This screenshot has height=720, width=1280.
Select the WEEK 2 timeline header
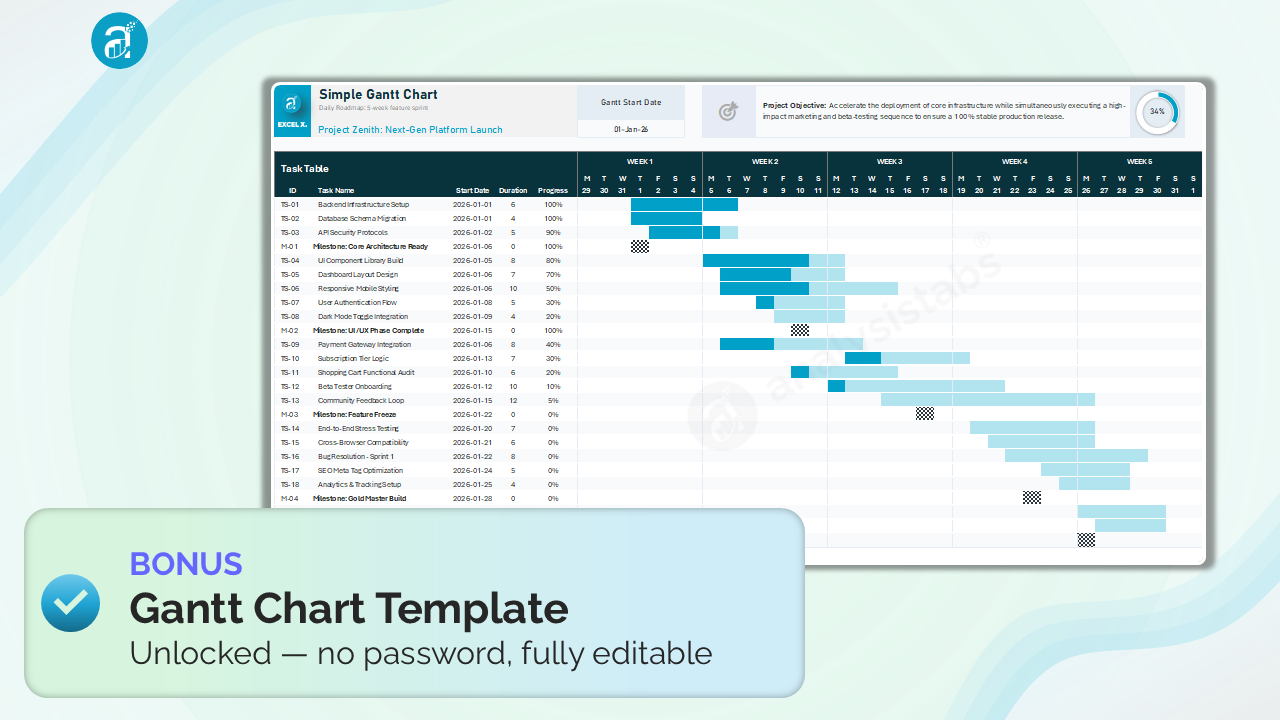click(x=765, y=161)
